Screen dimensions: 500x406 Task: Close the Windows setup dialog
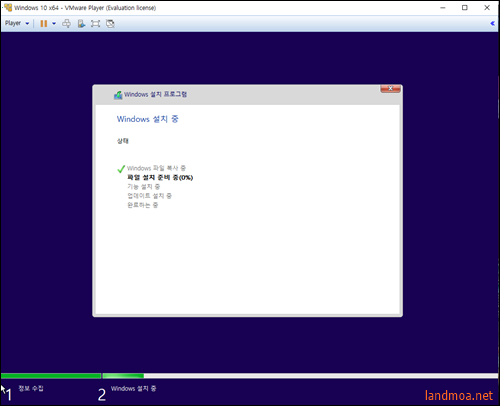tap(390, 88)
